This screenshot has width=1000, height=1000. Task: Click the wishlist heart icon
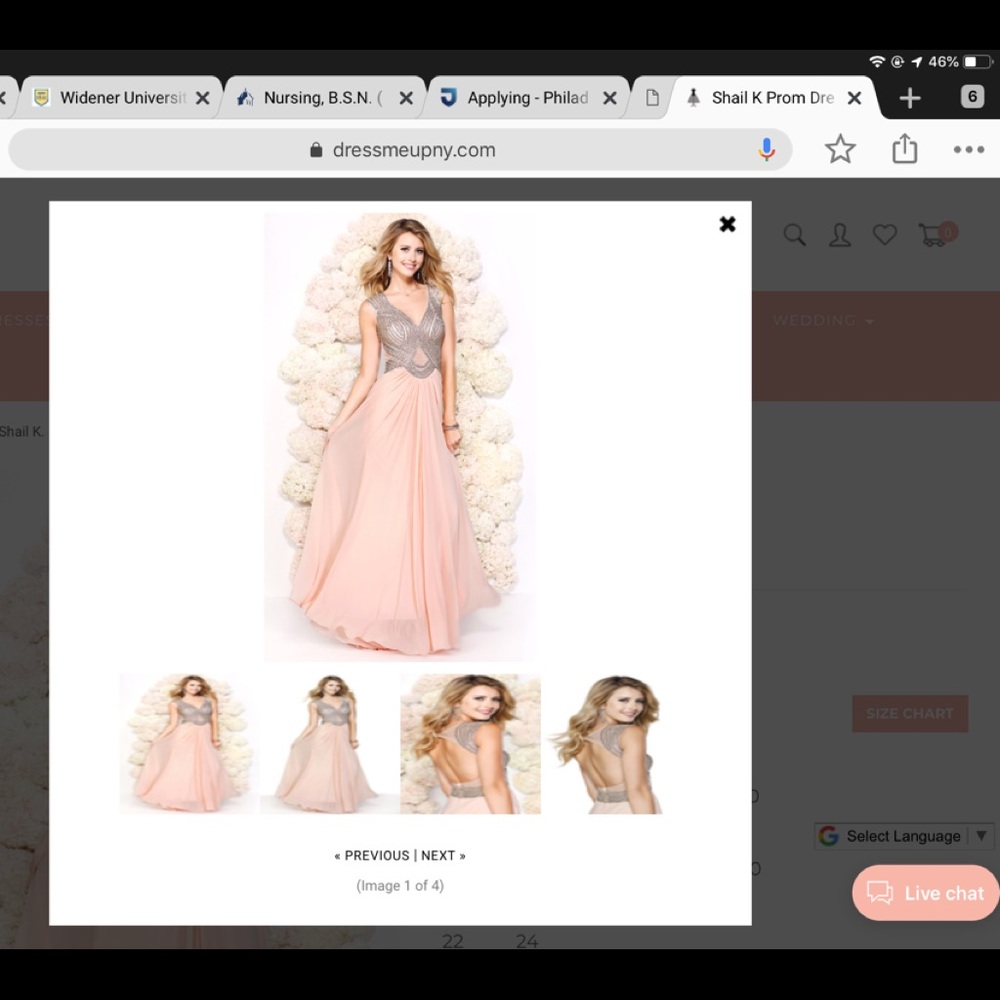point(884,234)
